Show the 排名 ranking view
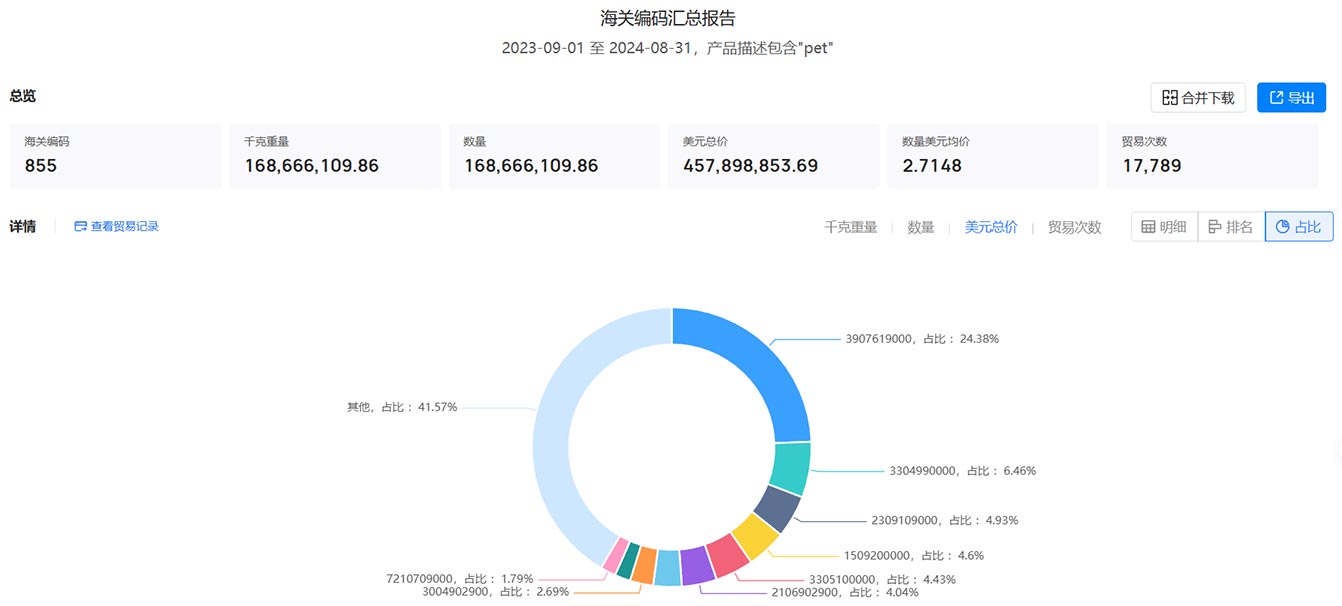Viewport: 1342px width, 606px height. tap(1231, 227)
